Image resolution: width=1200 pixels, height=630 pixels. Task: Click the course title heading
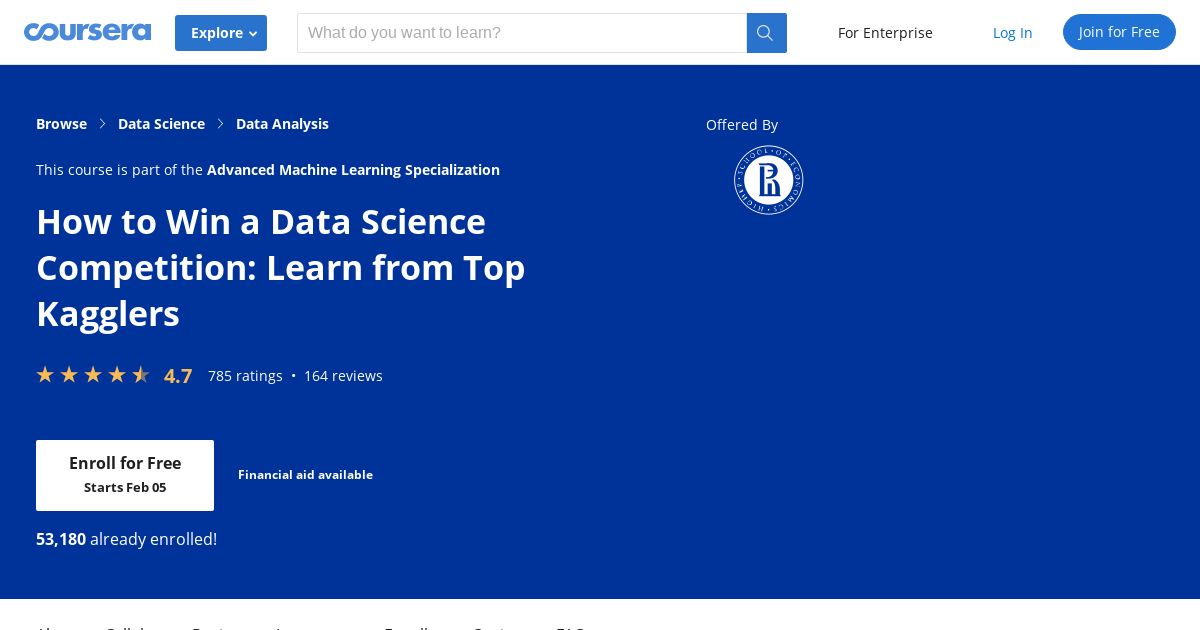tap(280, 267)
